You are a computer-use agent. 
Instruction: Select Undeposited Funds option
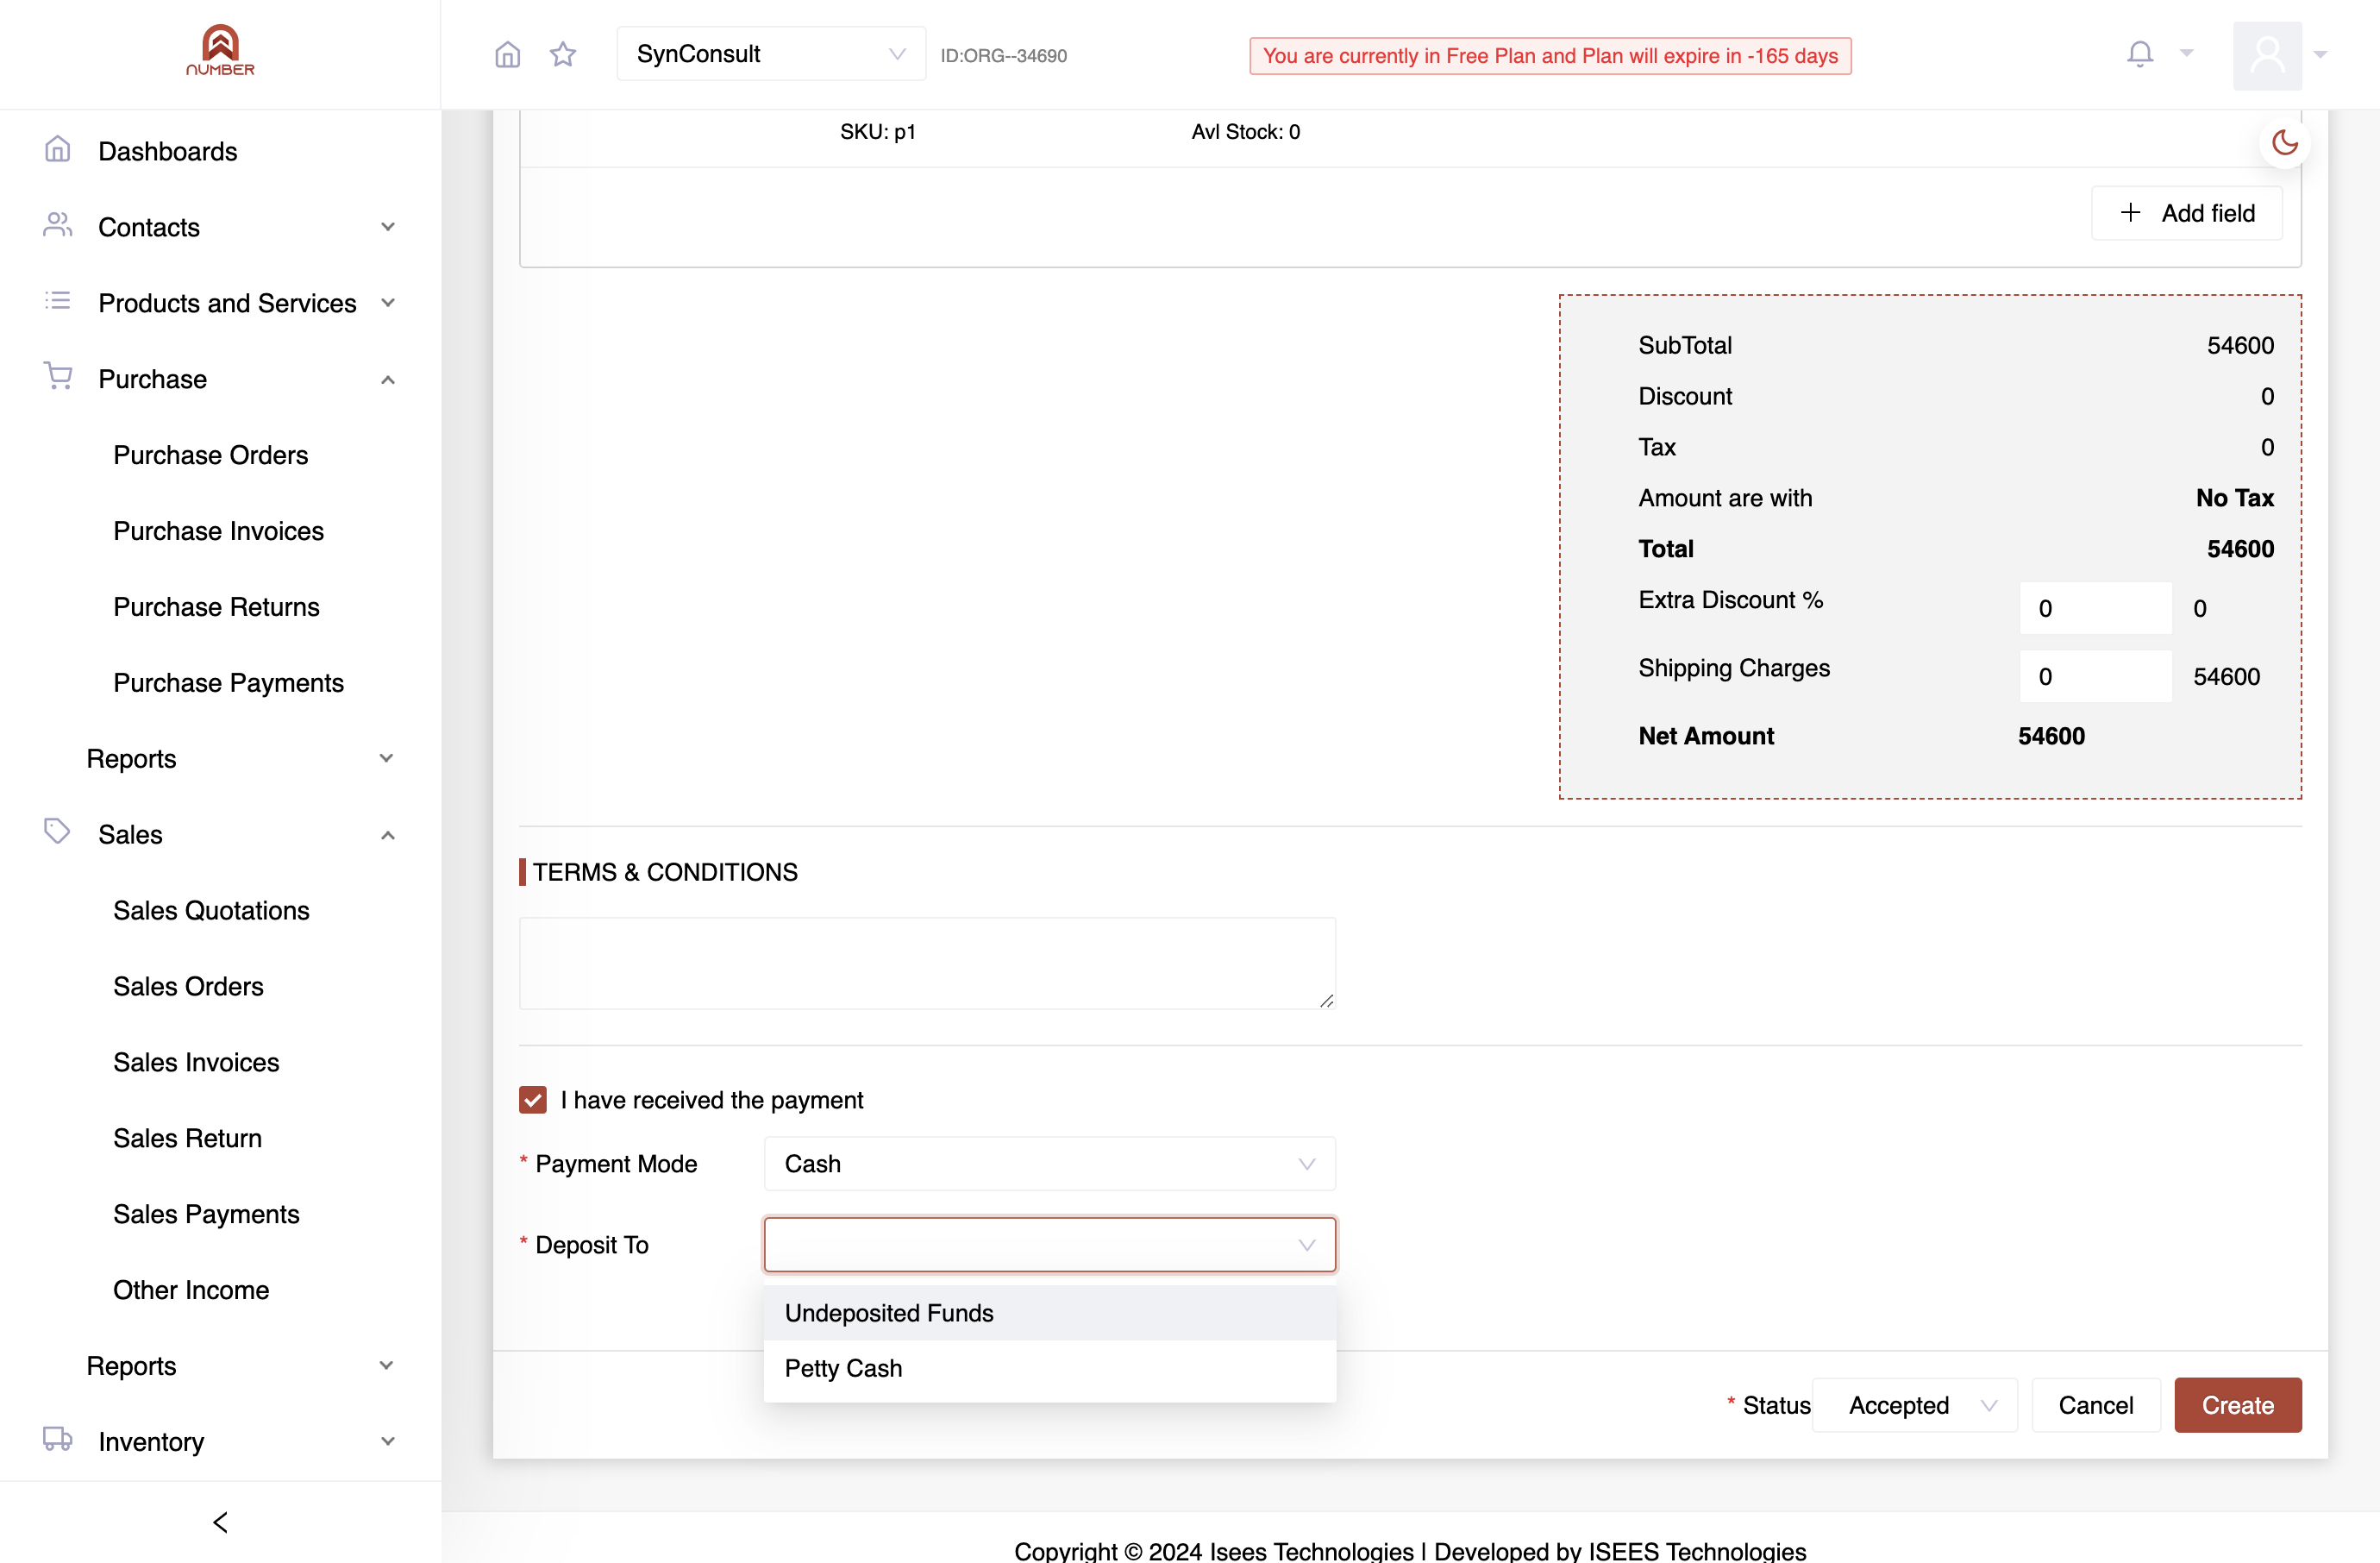pos(1049,1313)
